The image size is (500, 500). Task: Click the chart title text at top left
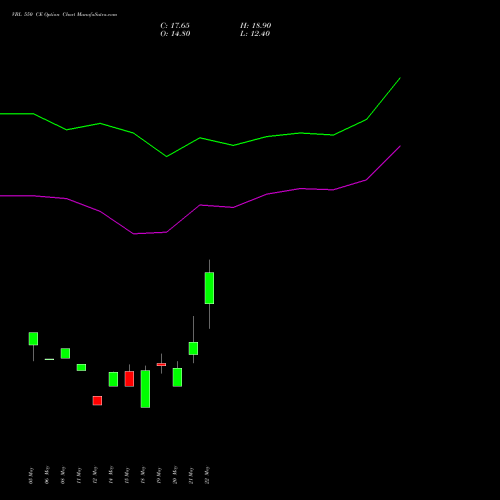64,15
